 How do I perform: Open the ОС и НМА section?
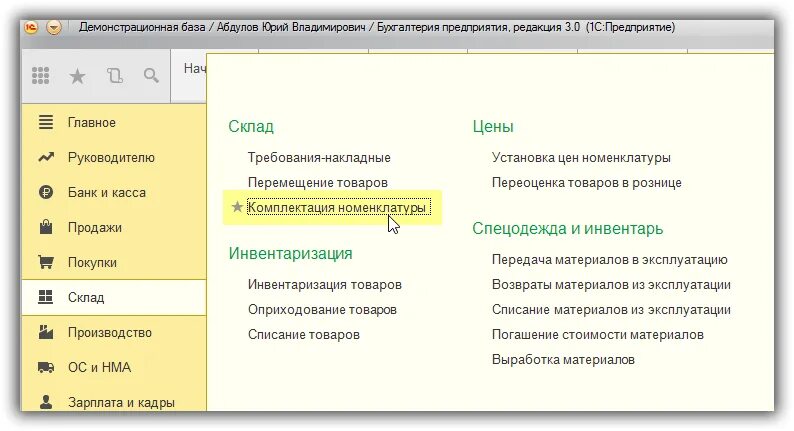pyautogui.click(x=114, y=367)
